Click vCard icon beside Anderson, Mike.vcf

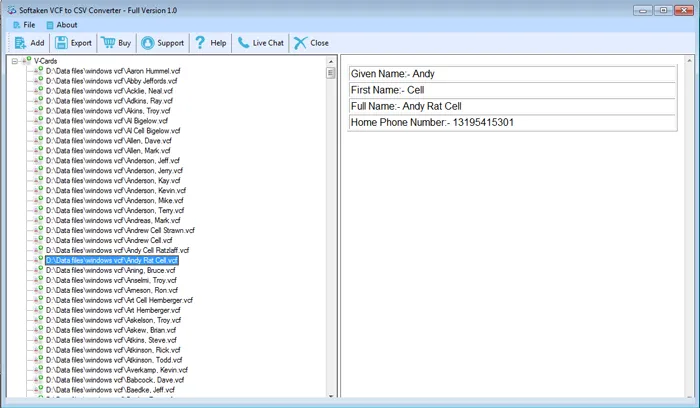coord(38,200)
